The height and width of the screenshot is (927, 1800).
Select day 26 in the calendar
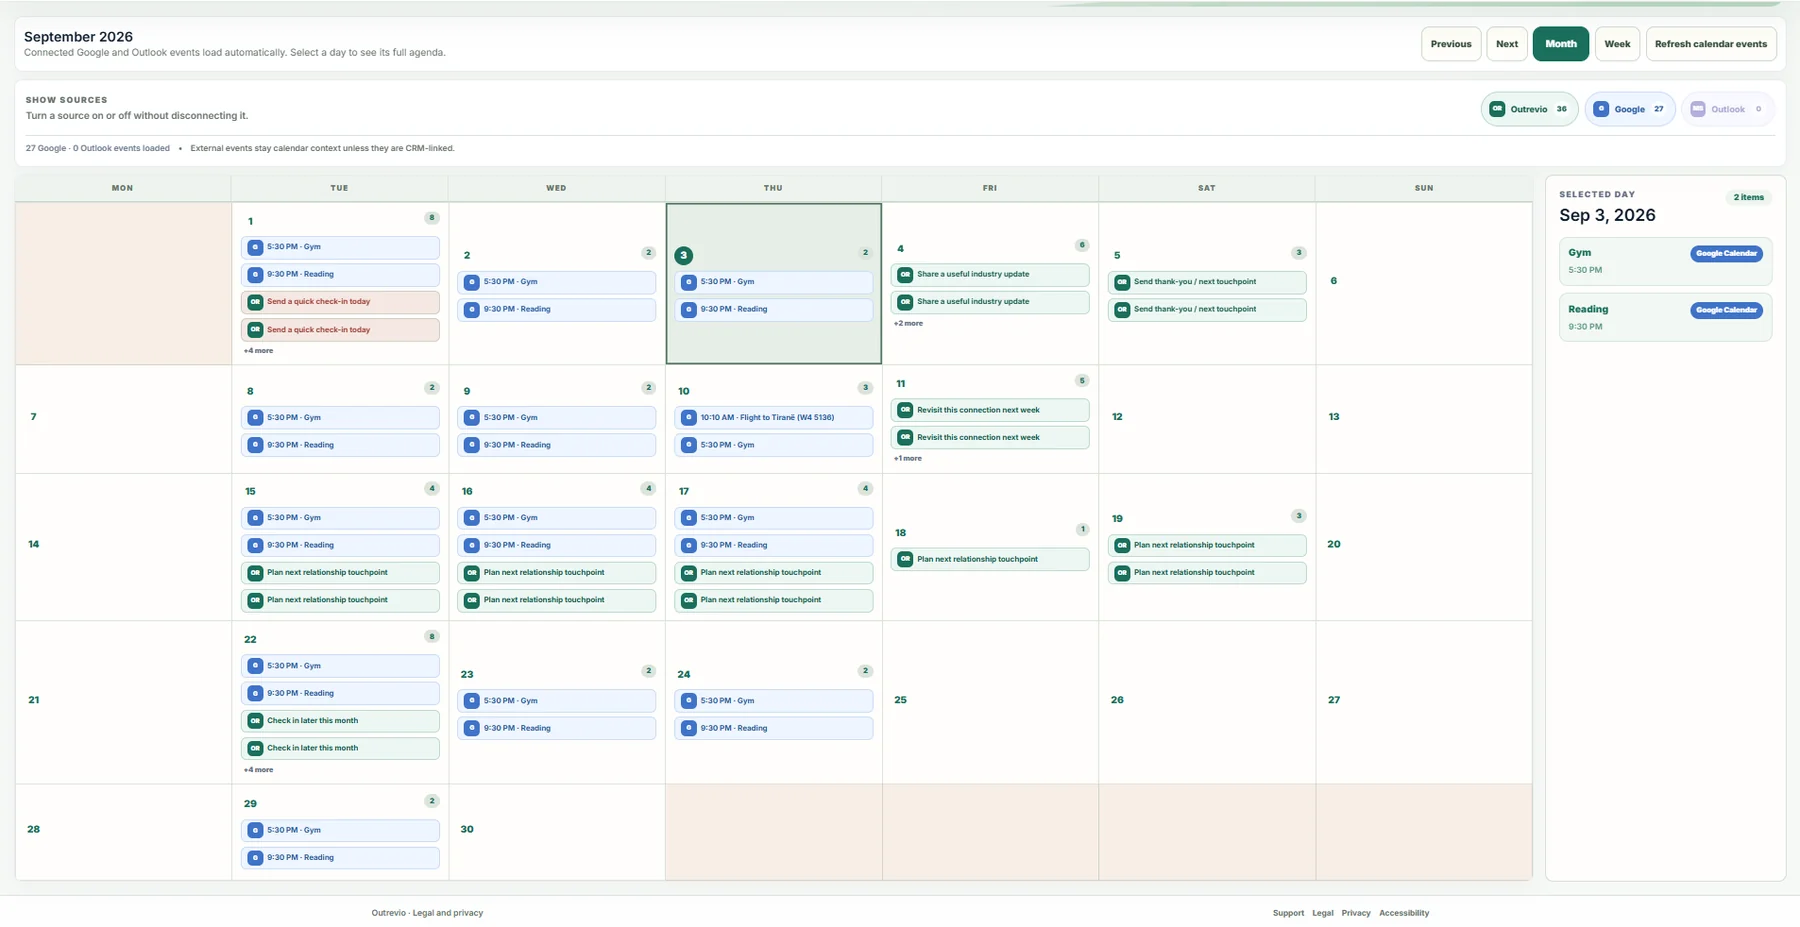click(x=1206, y=702)
